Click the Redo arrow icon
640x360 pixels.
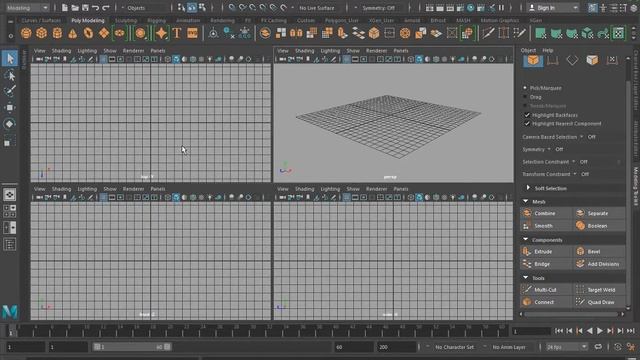click(x=106, y=8)
